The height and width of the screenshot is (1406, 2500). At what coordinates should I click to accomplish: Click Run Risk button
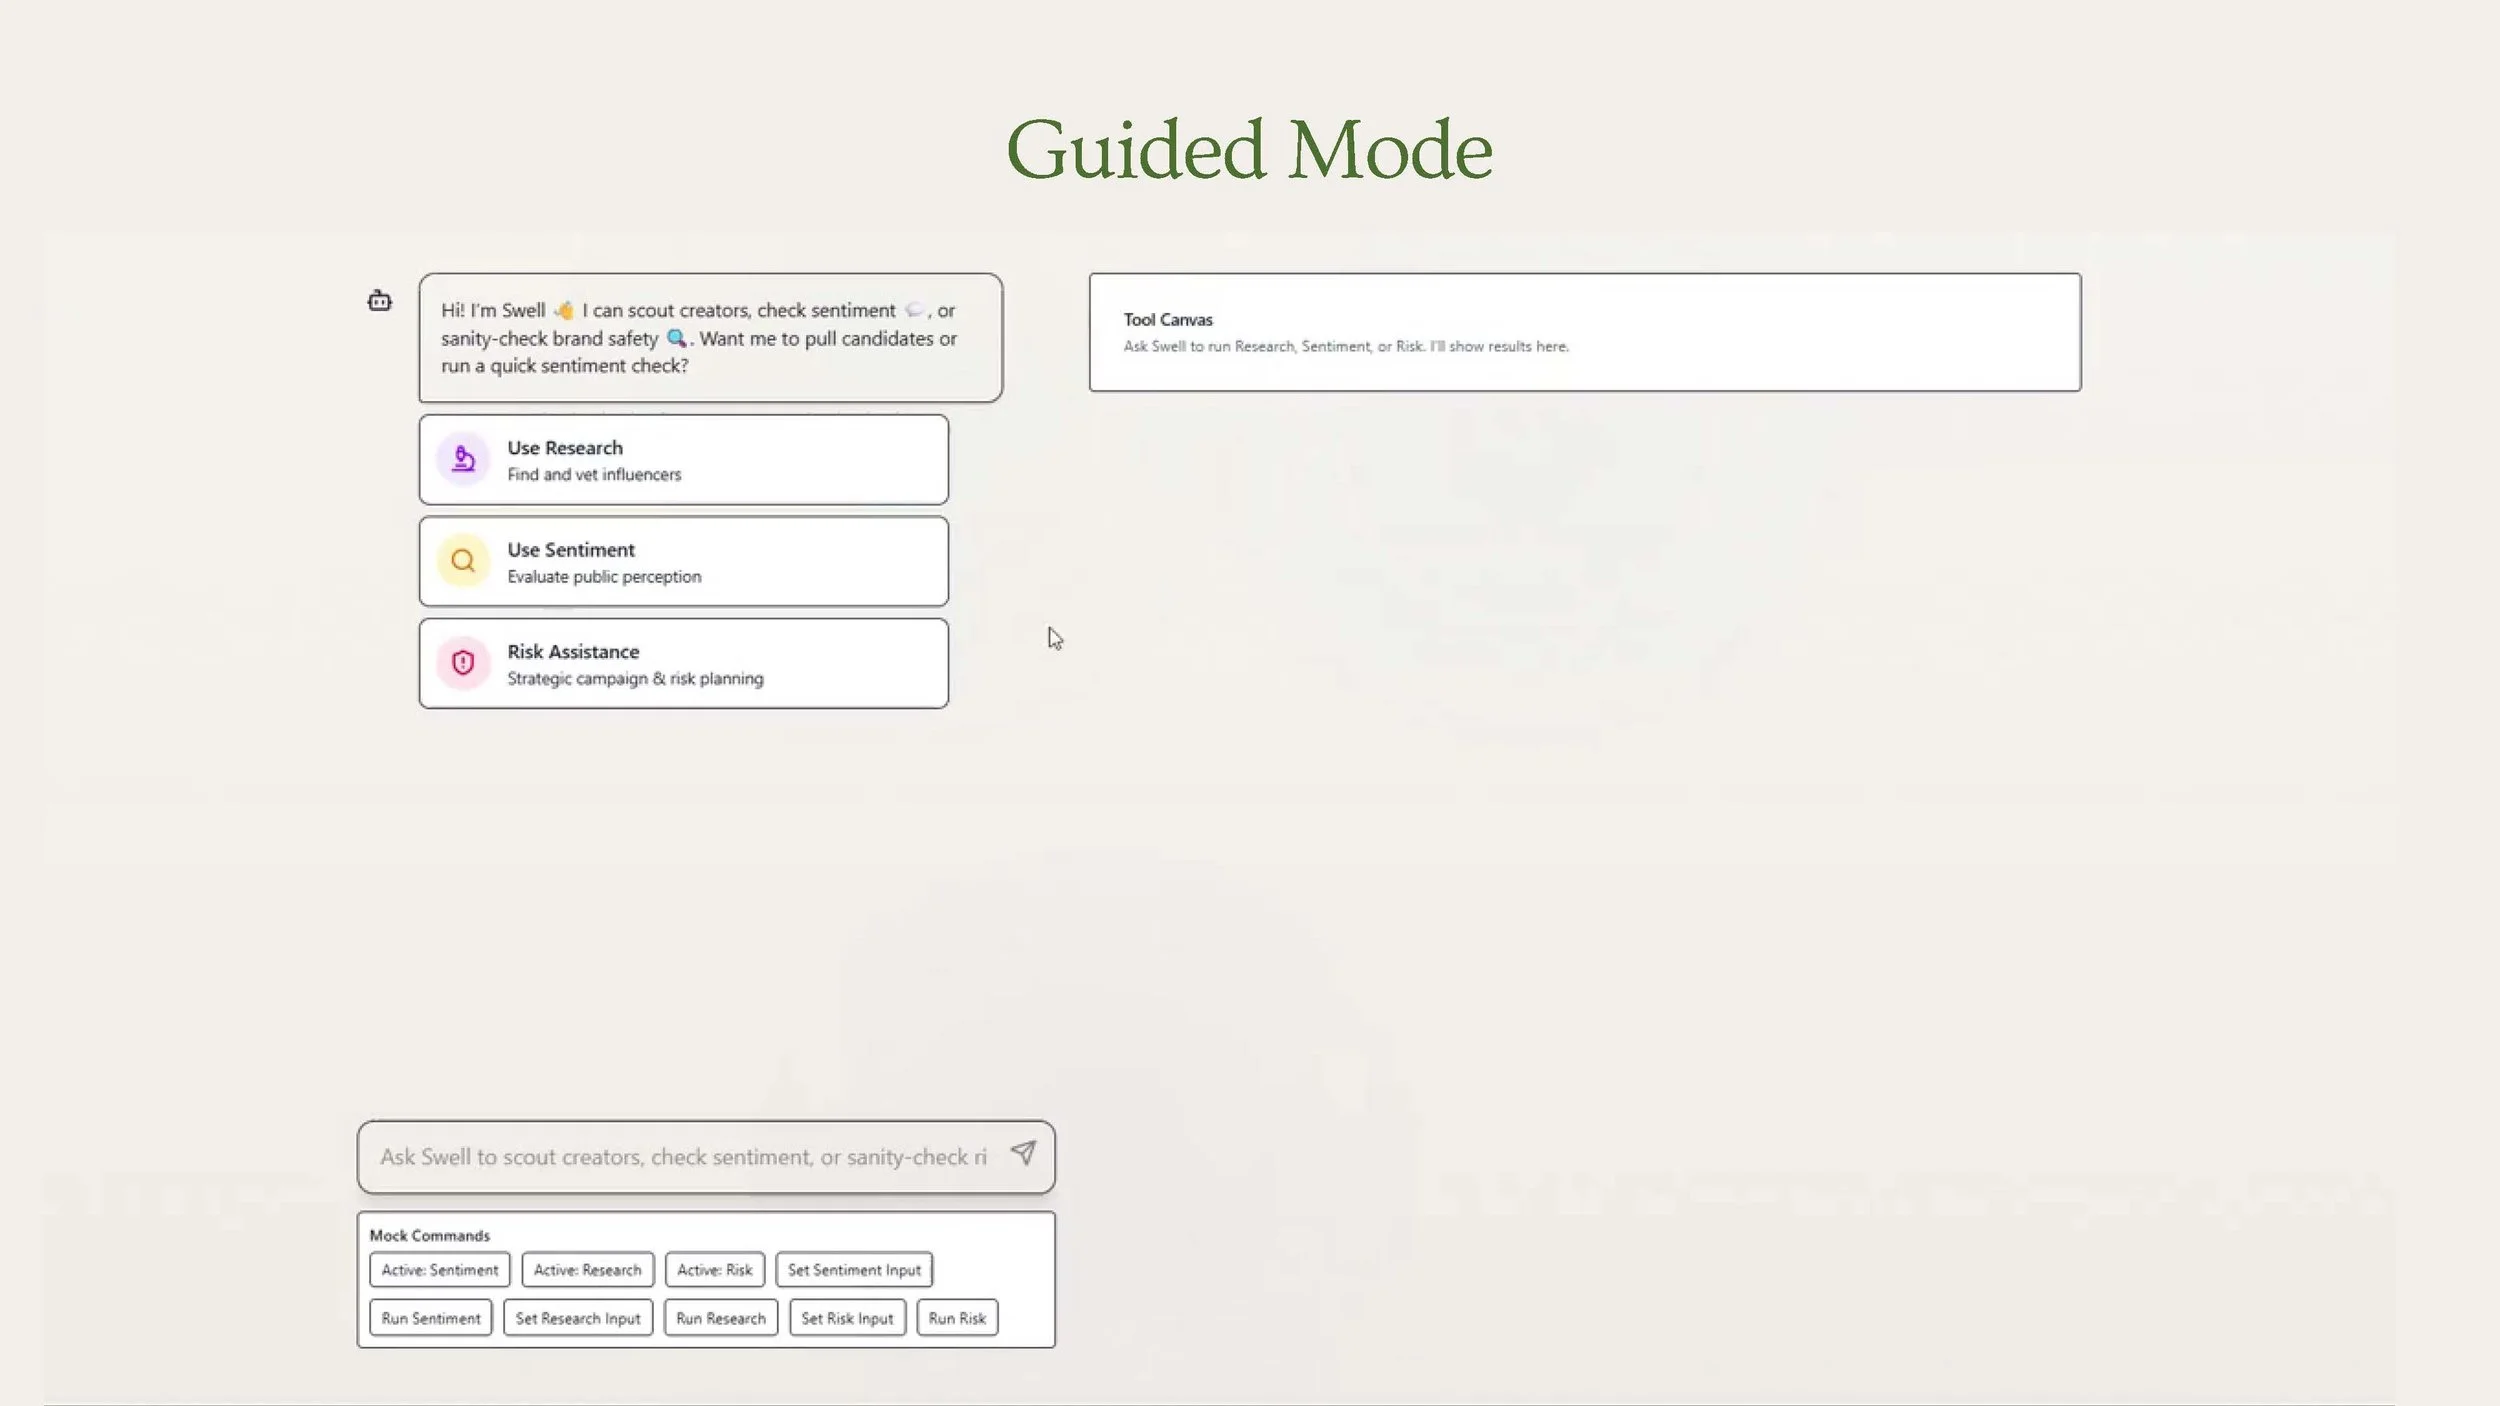point(957,1318)
